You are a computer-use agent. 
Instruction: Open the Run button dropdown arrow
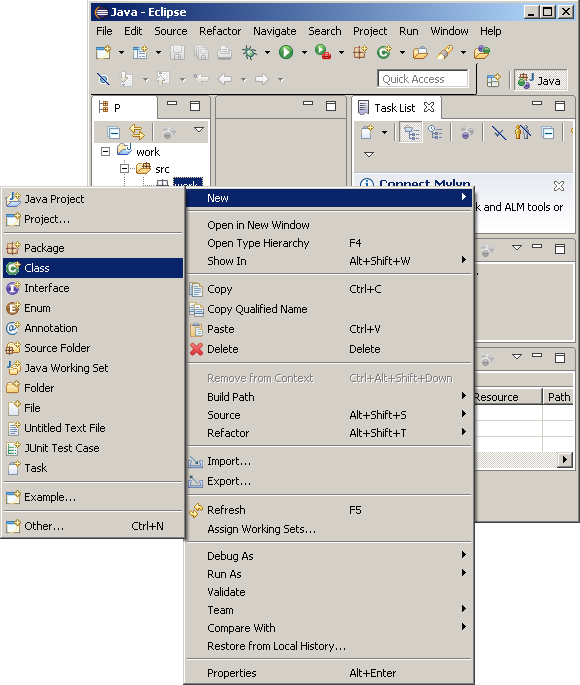click(x=304, y=53)
